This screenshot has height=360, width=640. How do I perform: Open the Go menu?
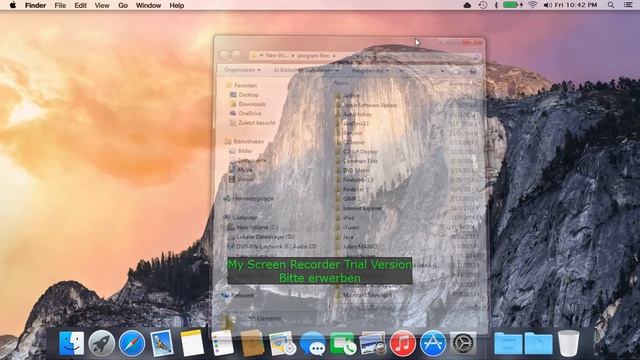coord(123,5)
